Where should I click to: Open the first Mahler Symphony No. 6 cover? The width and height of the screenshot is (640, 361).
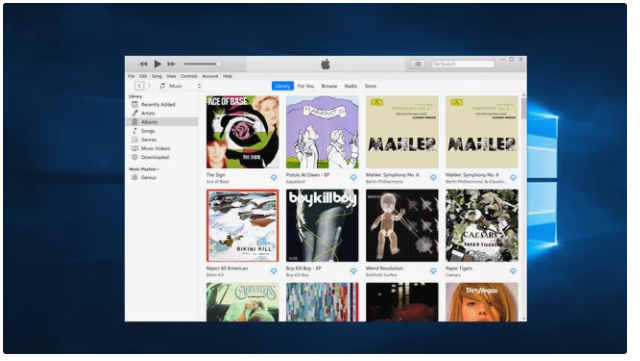pos(402,132)
